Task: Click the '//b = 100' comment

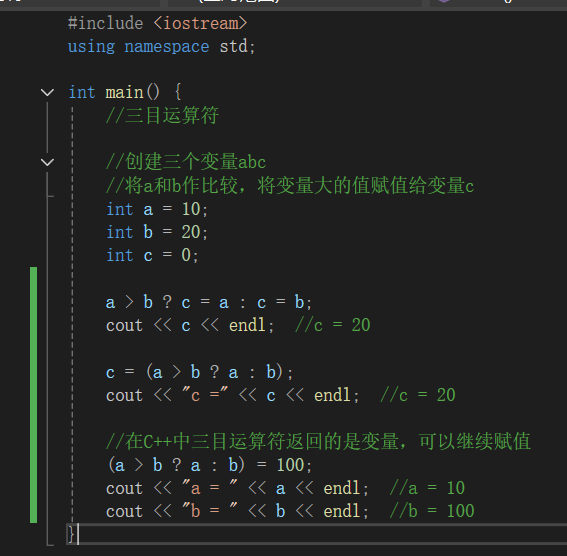Action: click(432, 511)
